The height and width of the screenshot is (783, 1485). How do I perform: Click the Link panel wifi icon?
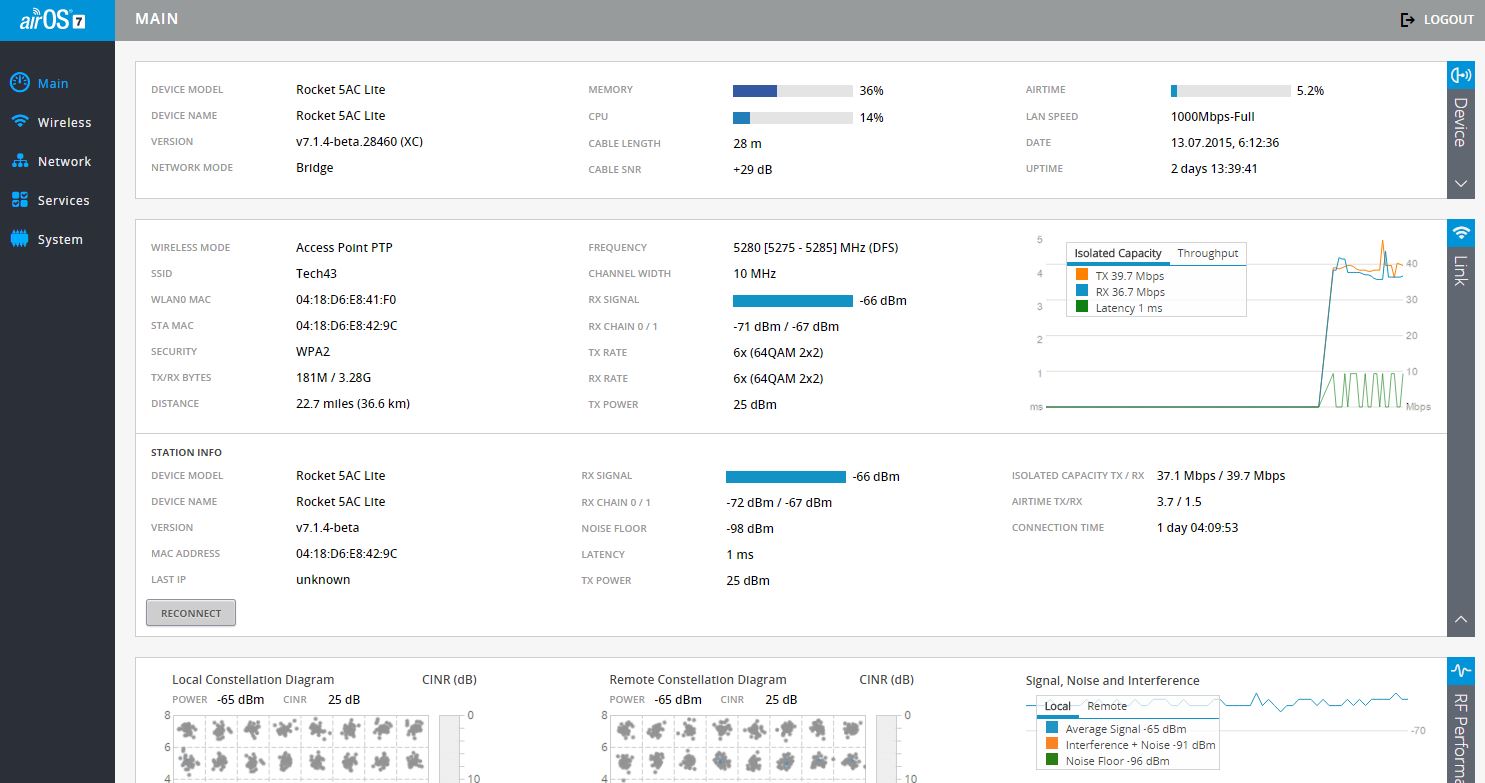(x=1461, y=233)
